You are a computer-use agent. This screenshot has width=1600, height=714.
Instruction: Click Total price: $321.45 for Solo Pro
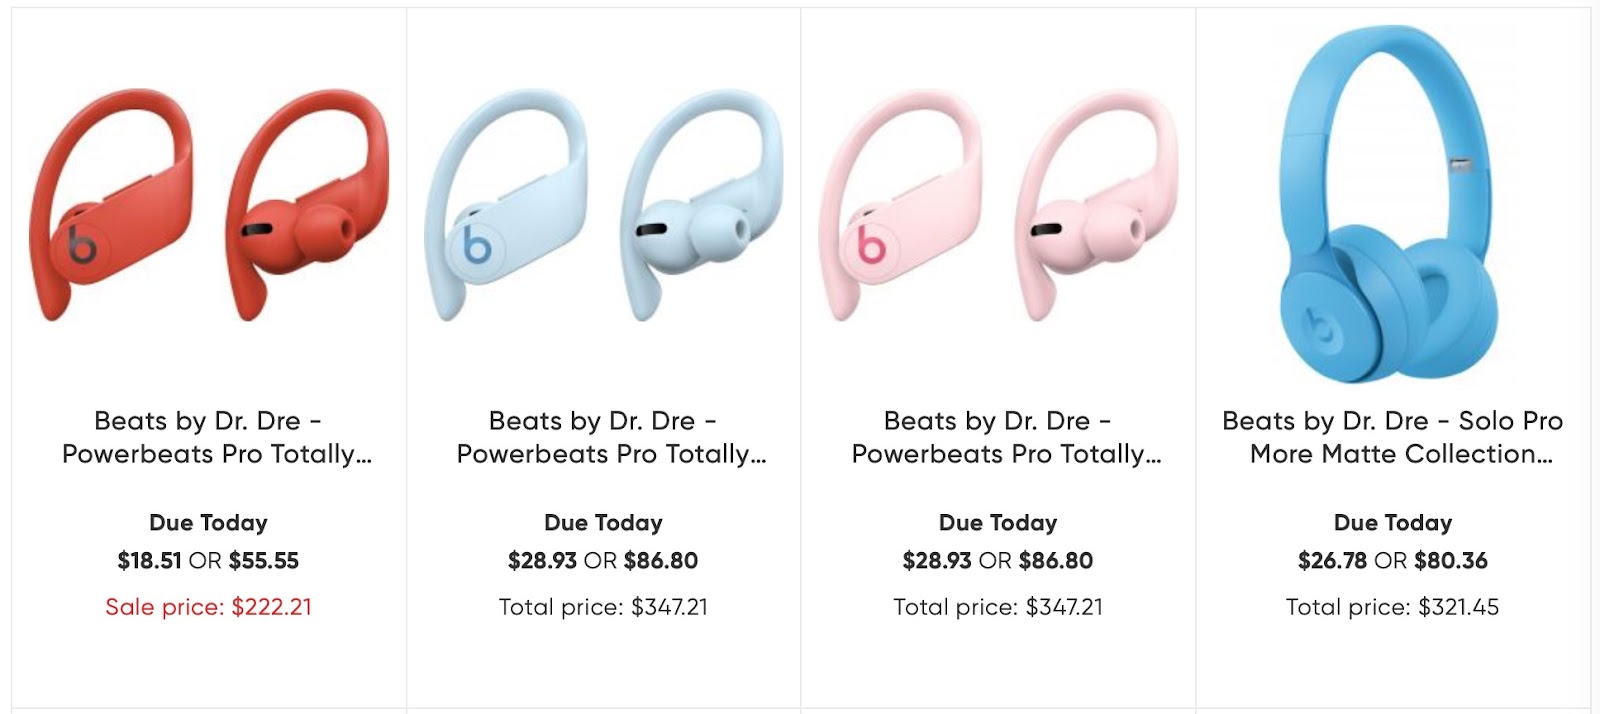pos(1393,607)
